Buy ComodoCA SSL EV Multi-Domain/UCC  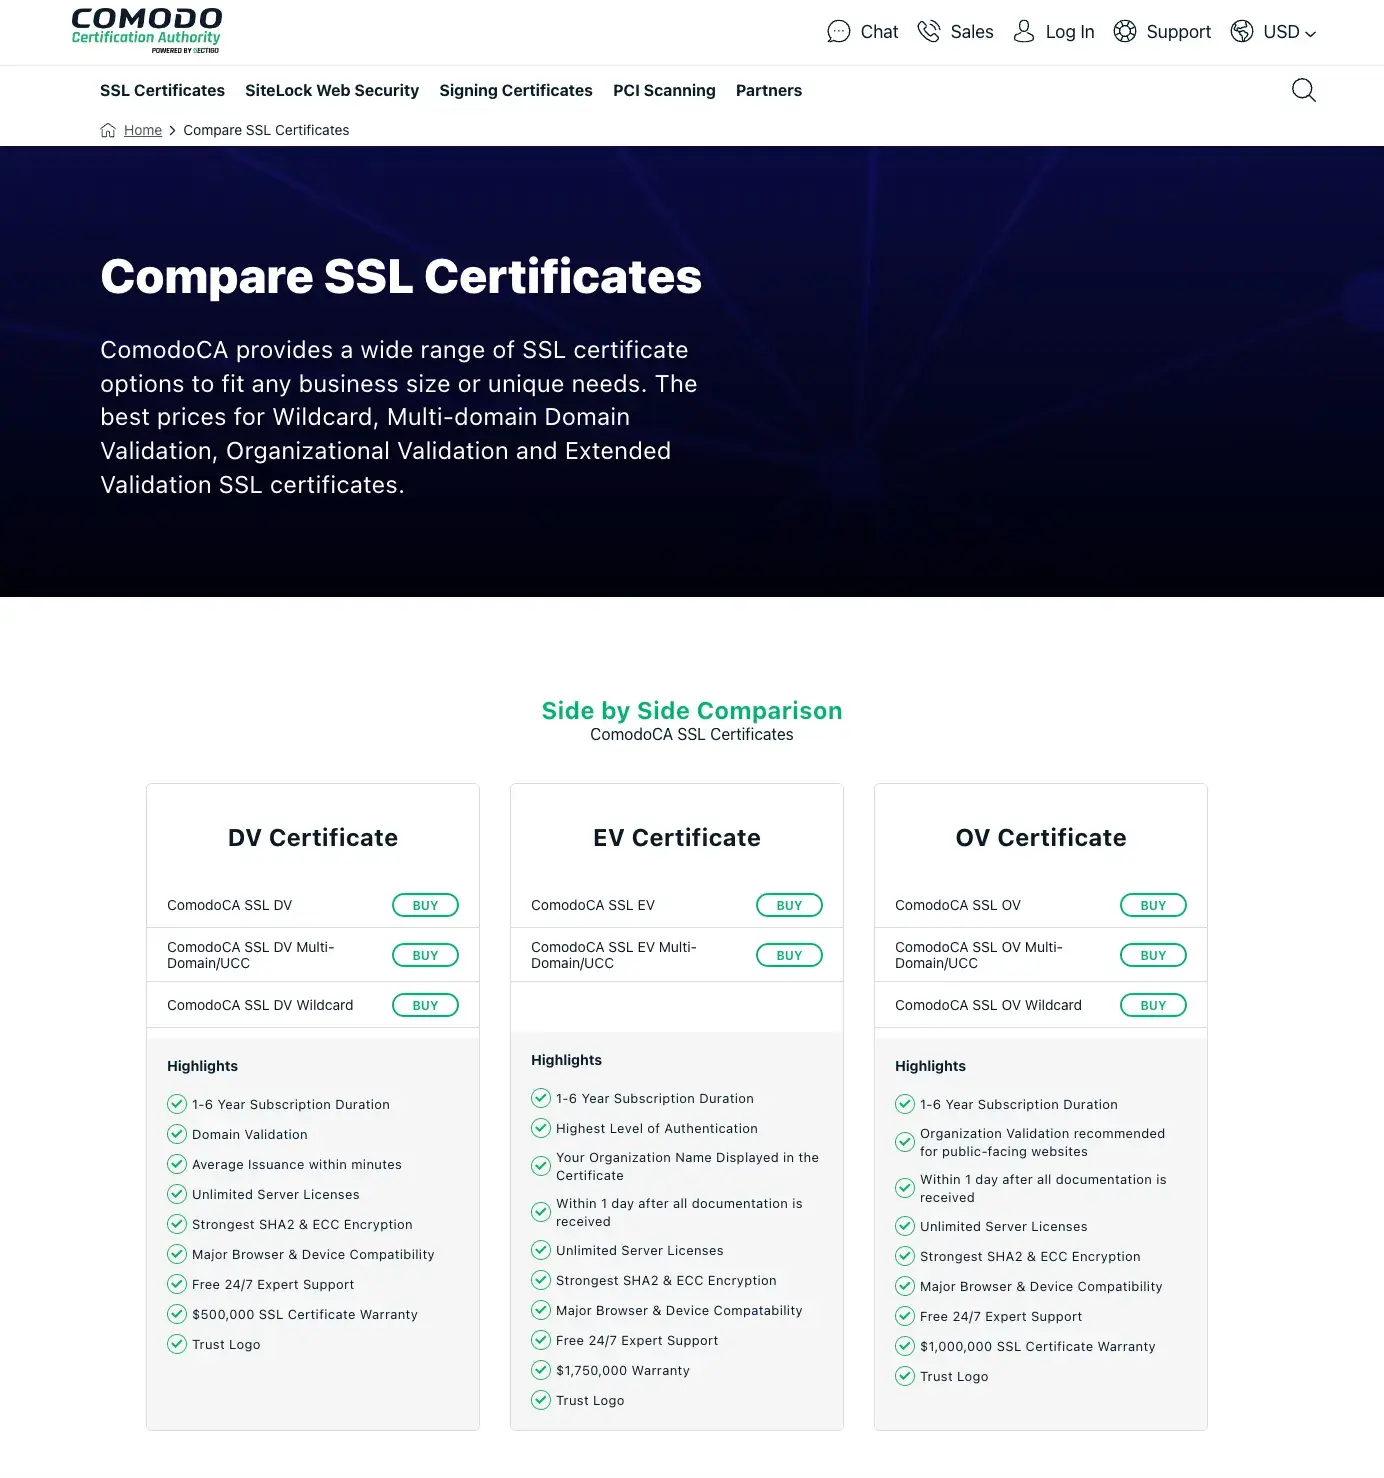point(789,955)
